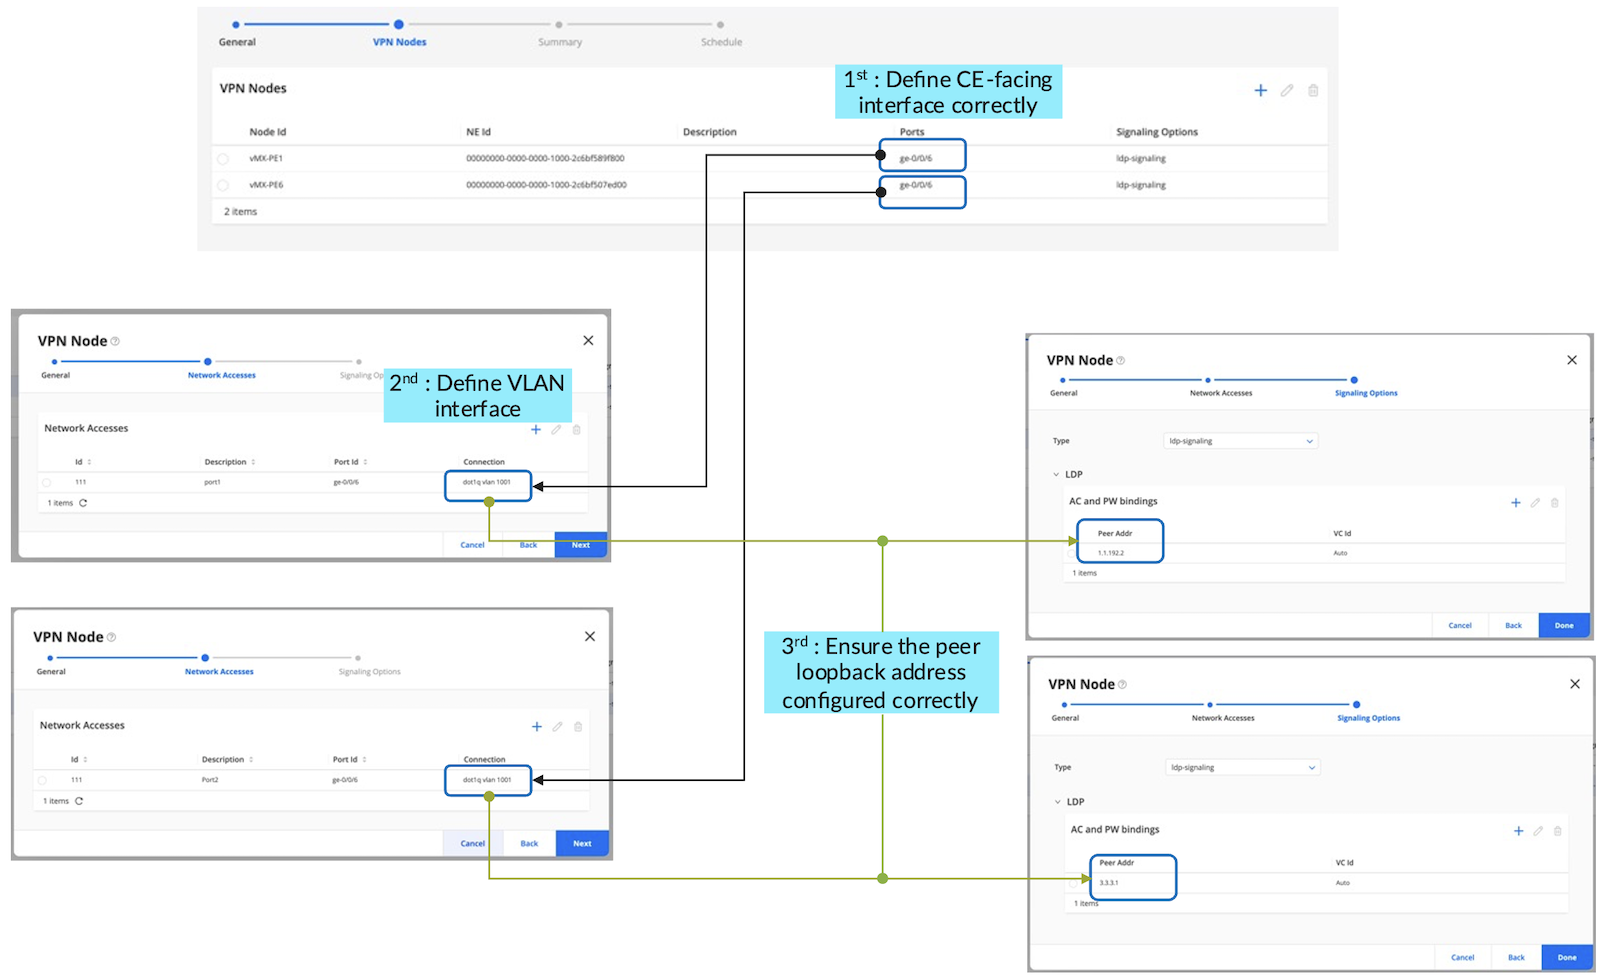Click delete trash in the 3.3.3.1 peer dialog
The width and height of the screenshot is (1600, 978).
click(1557, 831)
